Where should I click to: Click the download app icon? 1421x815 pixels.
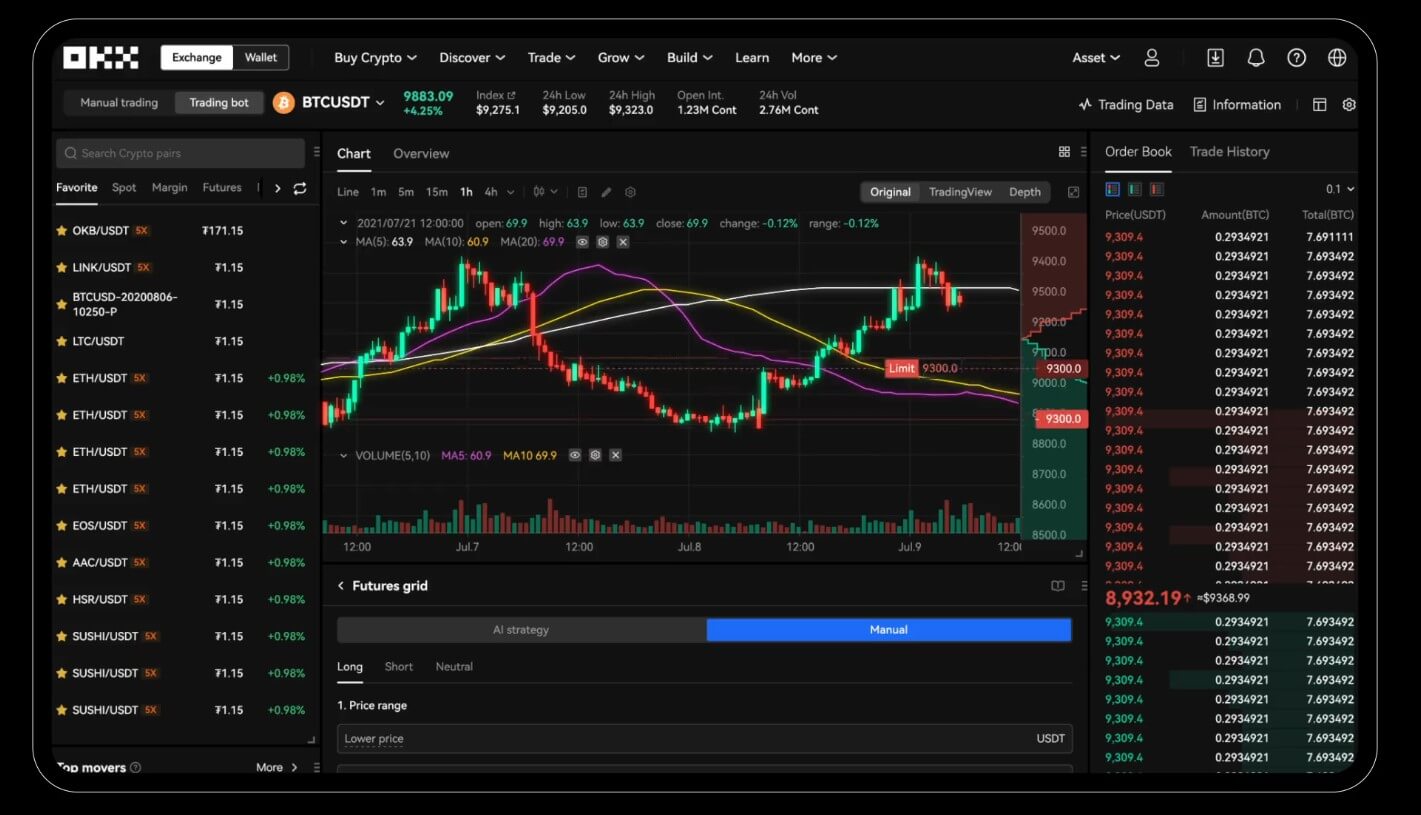pos(1215,58)
